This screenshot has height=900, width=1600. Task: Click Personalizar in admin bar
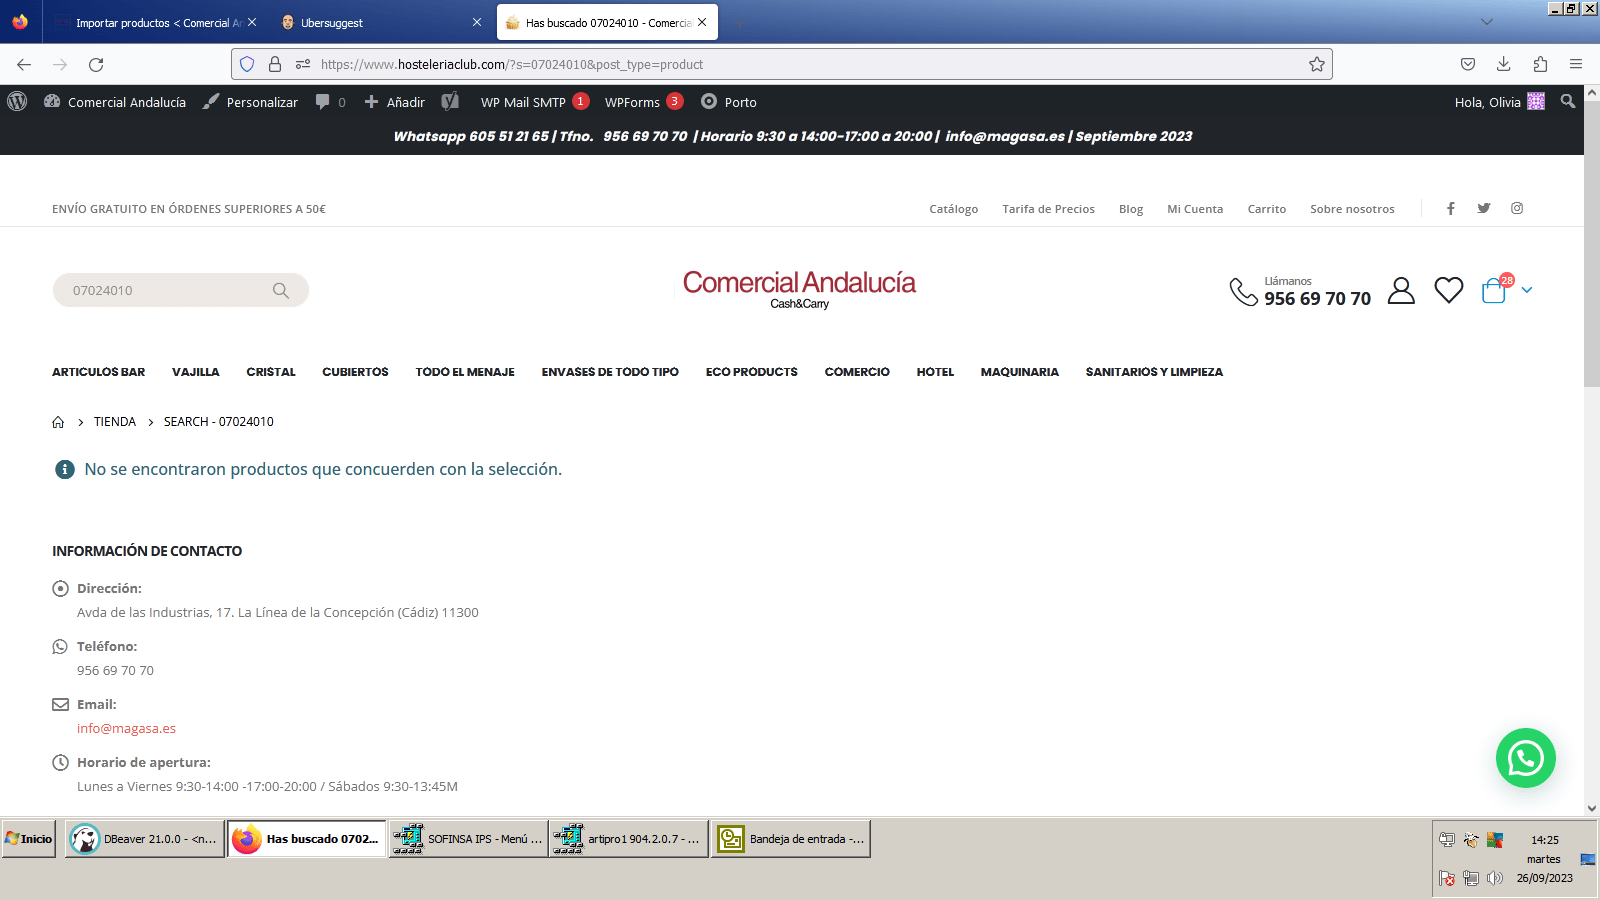[250, 102]
